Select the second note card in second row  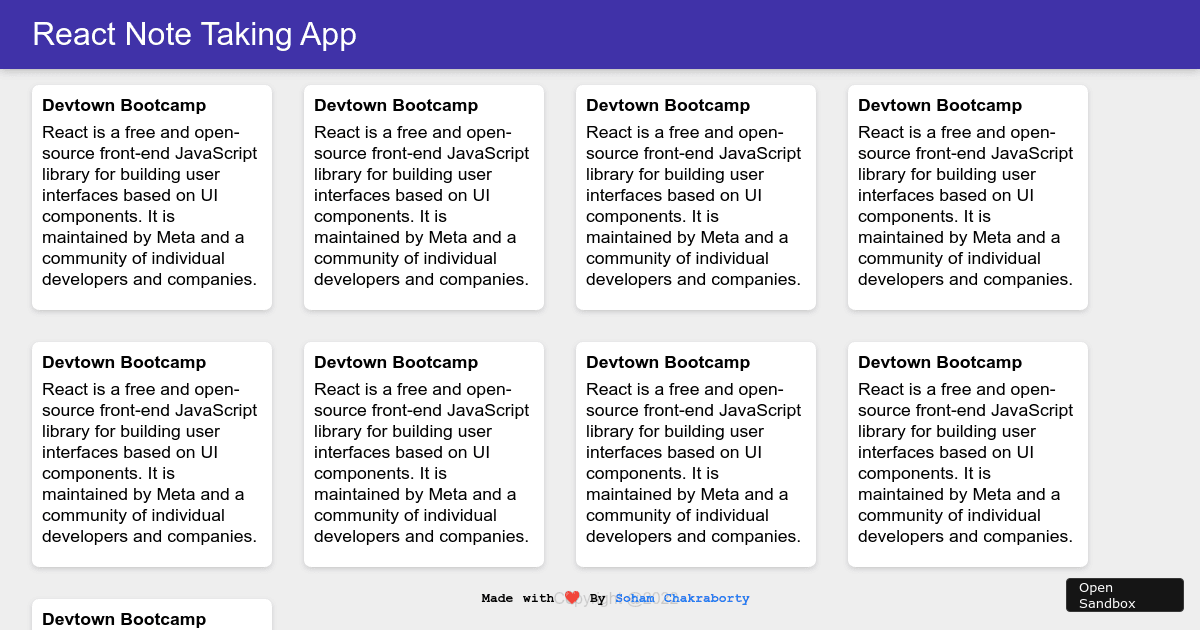(423, 453)
